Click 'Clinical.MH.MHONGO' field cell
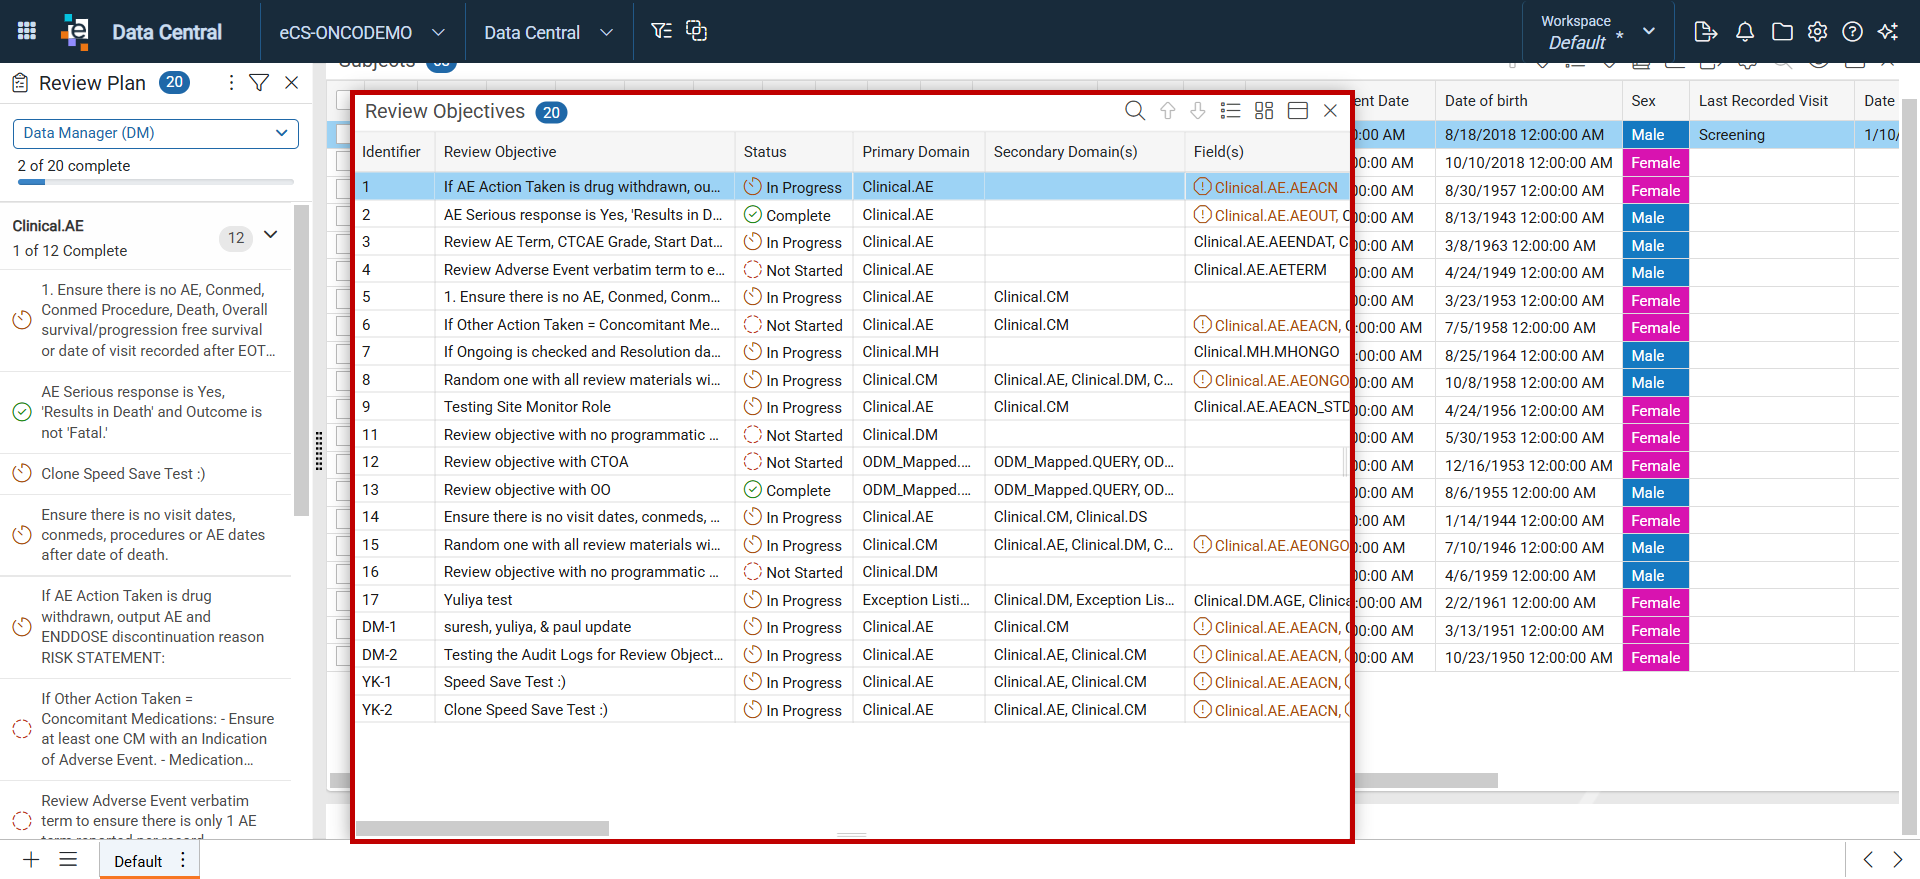1920x879 pixels. tap(1267, 352)
